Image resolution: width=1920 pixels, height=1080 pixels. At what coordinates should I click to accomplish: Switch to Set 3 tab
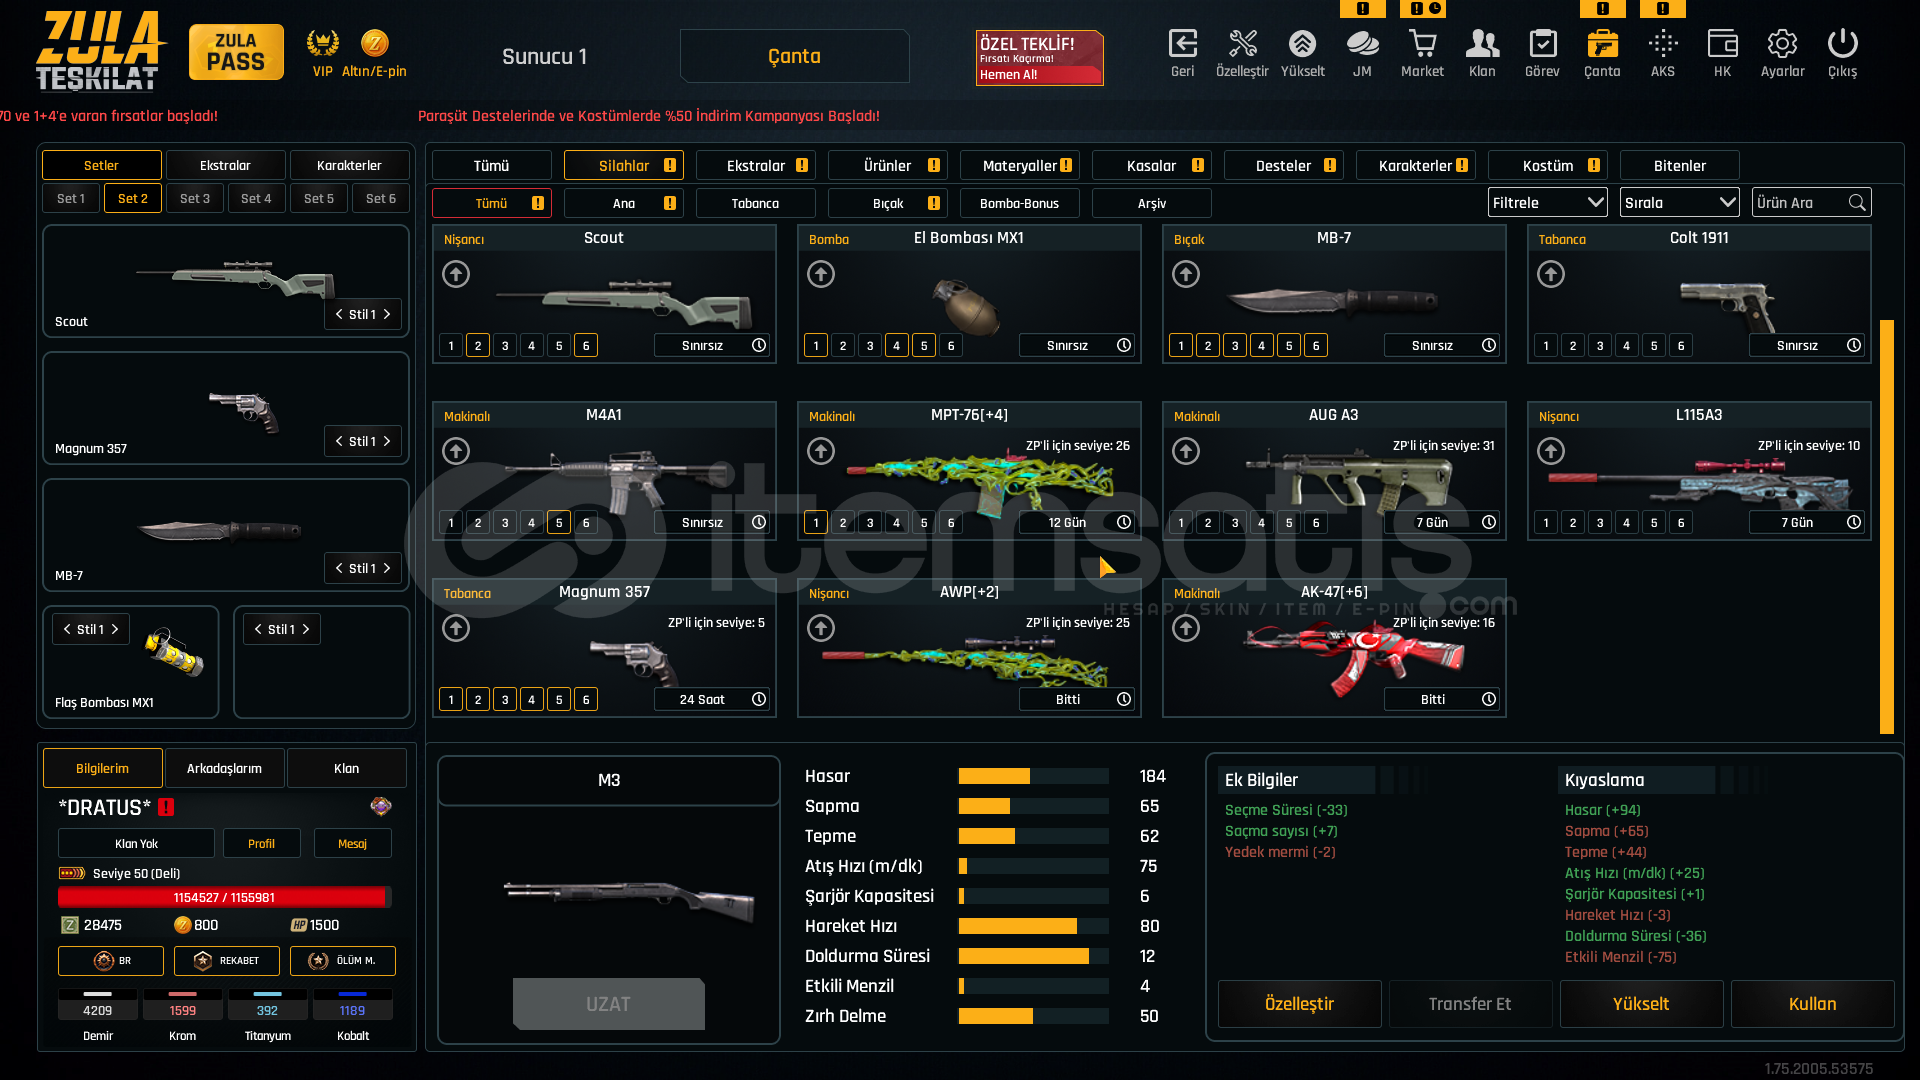195,198
